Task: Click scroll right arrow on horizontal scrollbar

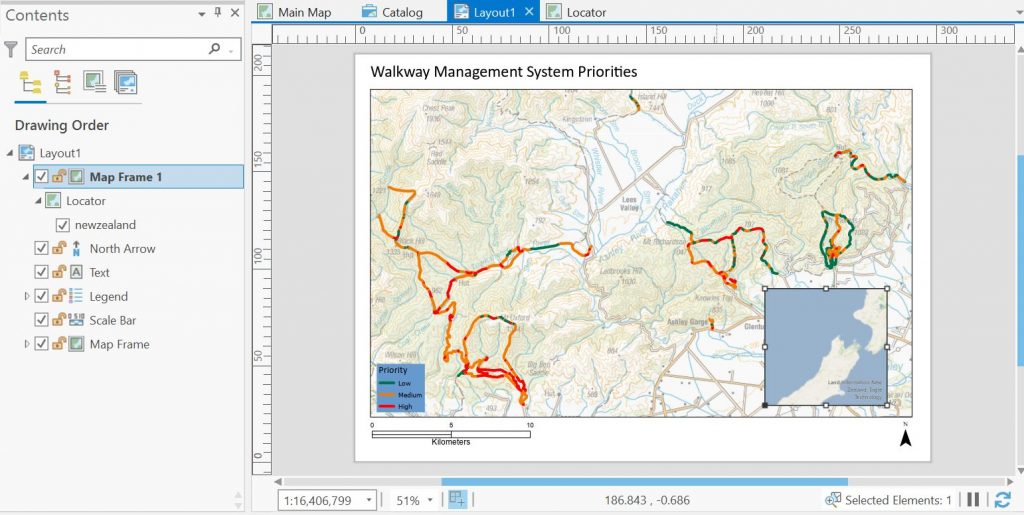Action: [x=1012, y=482]
